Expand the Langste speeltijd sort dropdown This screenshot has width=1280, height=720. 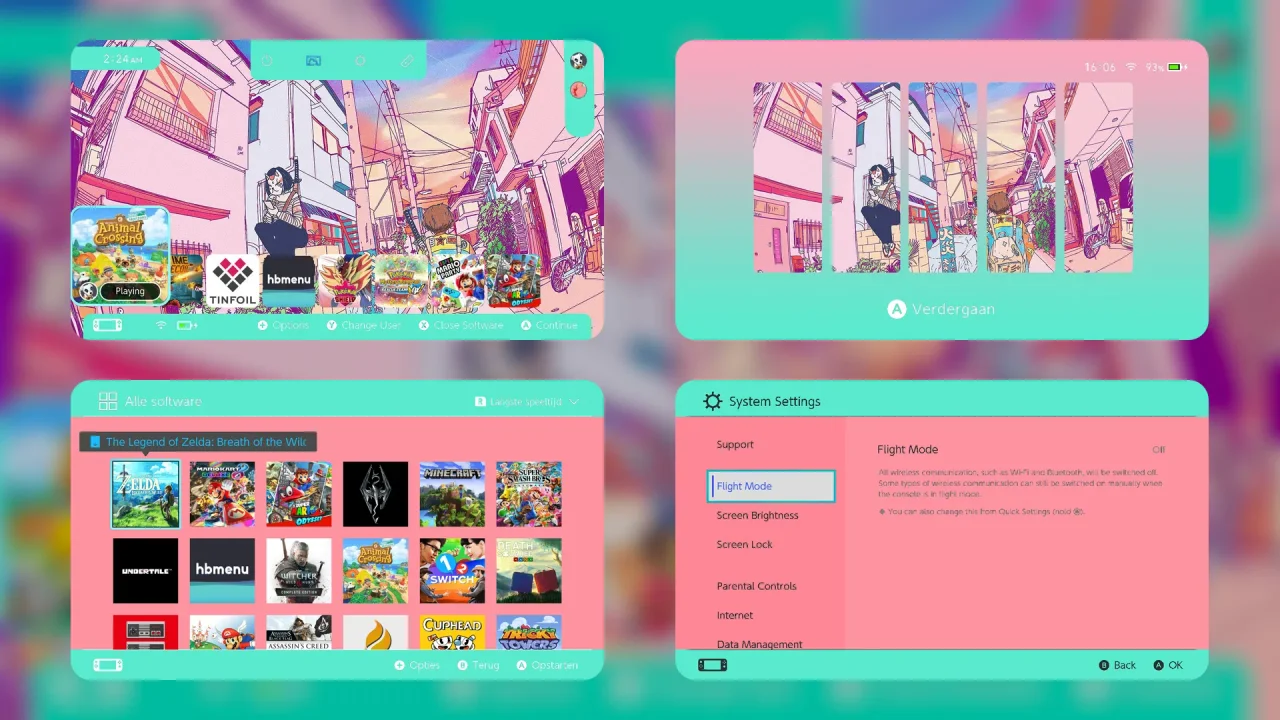click(x=526, y=402)
